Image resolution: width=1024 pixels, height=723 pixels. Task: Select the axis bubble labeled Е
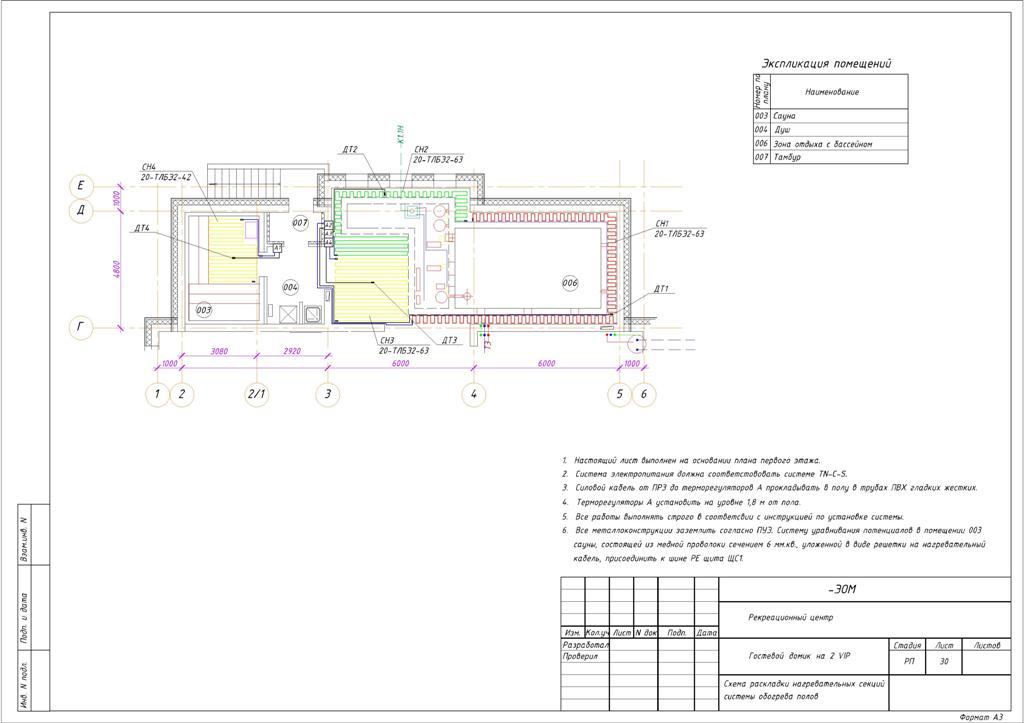tap(81, 186)
